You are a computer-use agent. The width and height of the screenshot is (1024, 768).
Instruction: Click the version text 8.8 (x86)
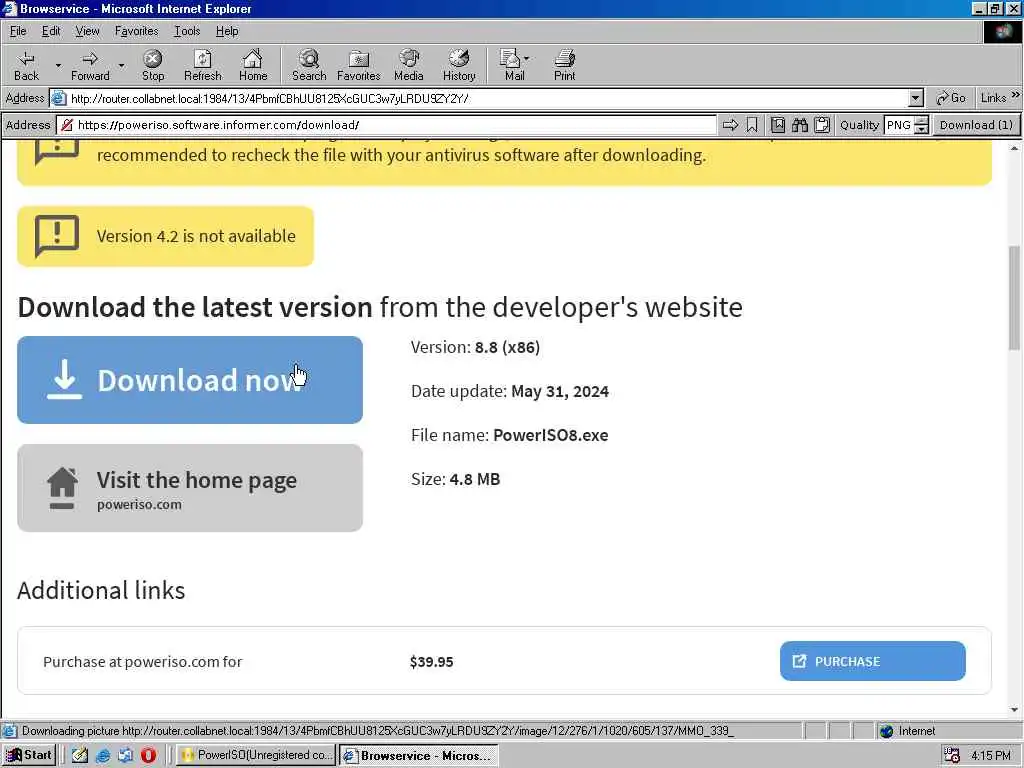507,347
